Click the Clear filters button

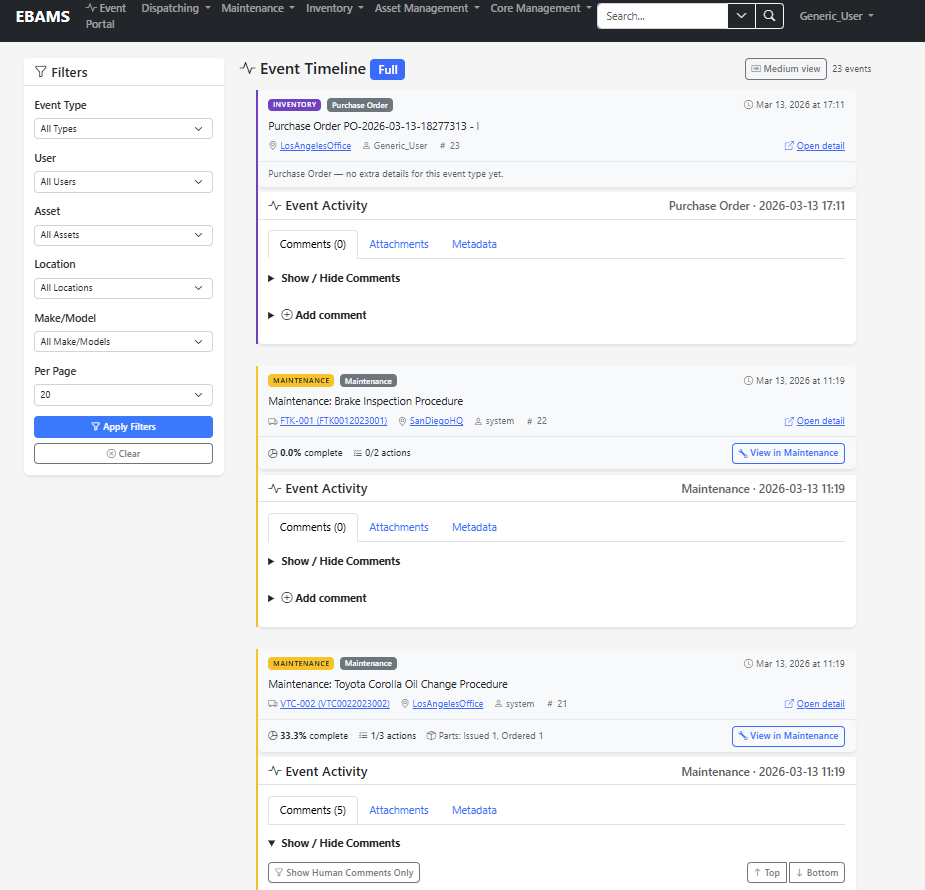tap(123, 454)
